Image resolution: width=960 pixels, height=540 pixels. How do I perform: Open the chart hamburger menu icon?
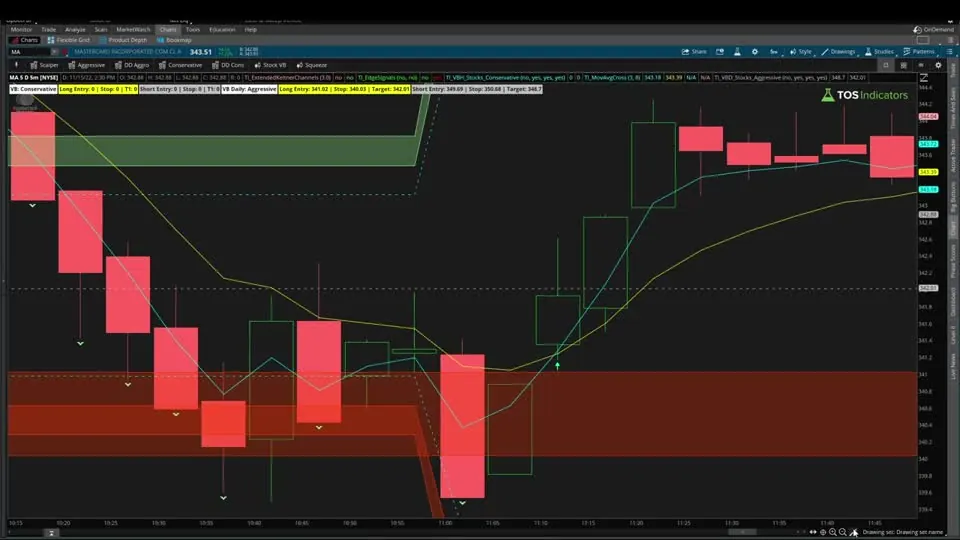coord(950,52)
